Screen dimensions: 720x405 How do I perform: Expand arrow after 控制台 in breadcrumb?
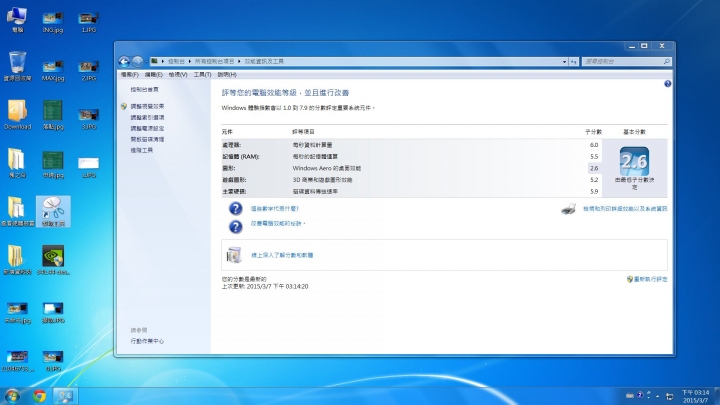point(190,61)
